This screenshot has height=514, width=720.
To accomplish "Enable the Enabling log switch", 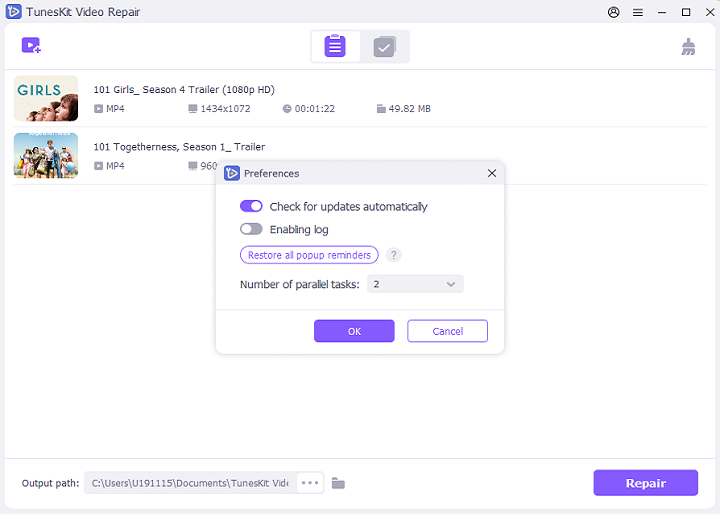I will [x=251, y=229].
